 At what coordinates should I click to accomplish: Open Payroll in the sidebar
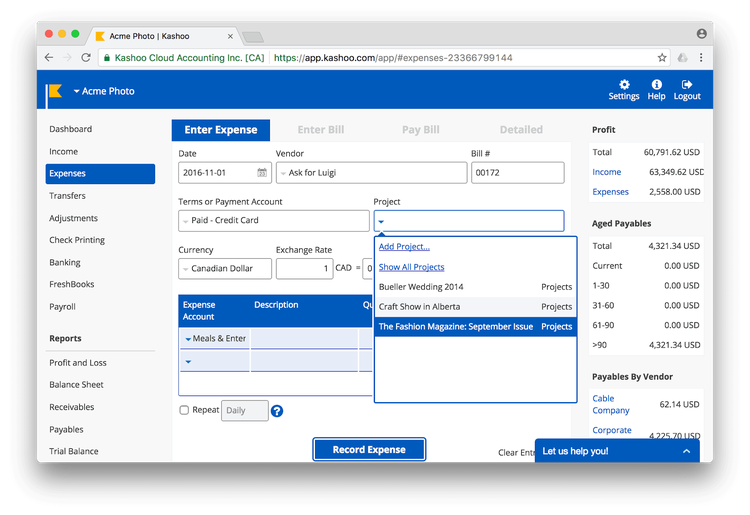(62, 307)
